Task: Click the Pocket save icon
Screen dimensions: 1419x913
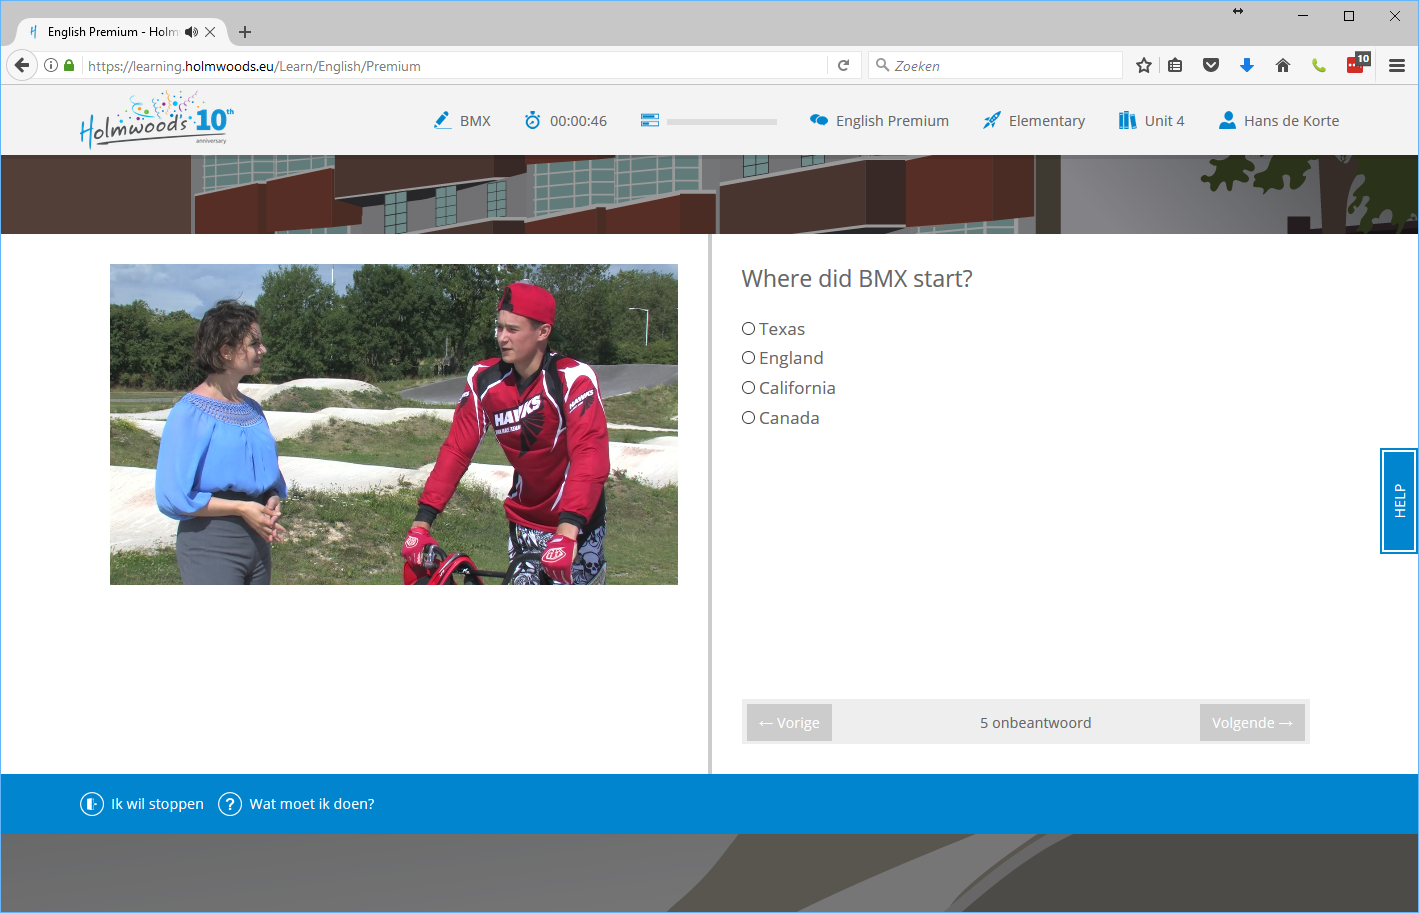Action: [1211, 65]
